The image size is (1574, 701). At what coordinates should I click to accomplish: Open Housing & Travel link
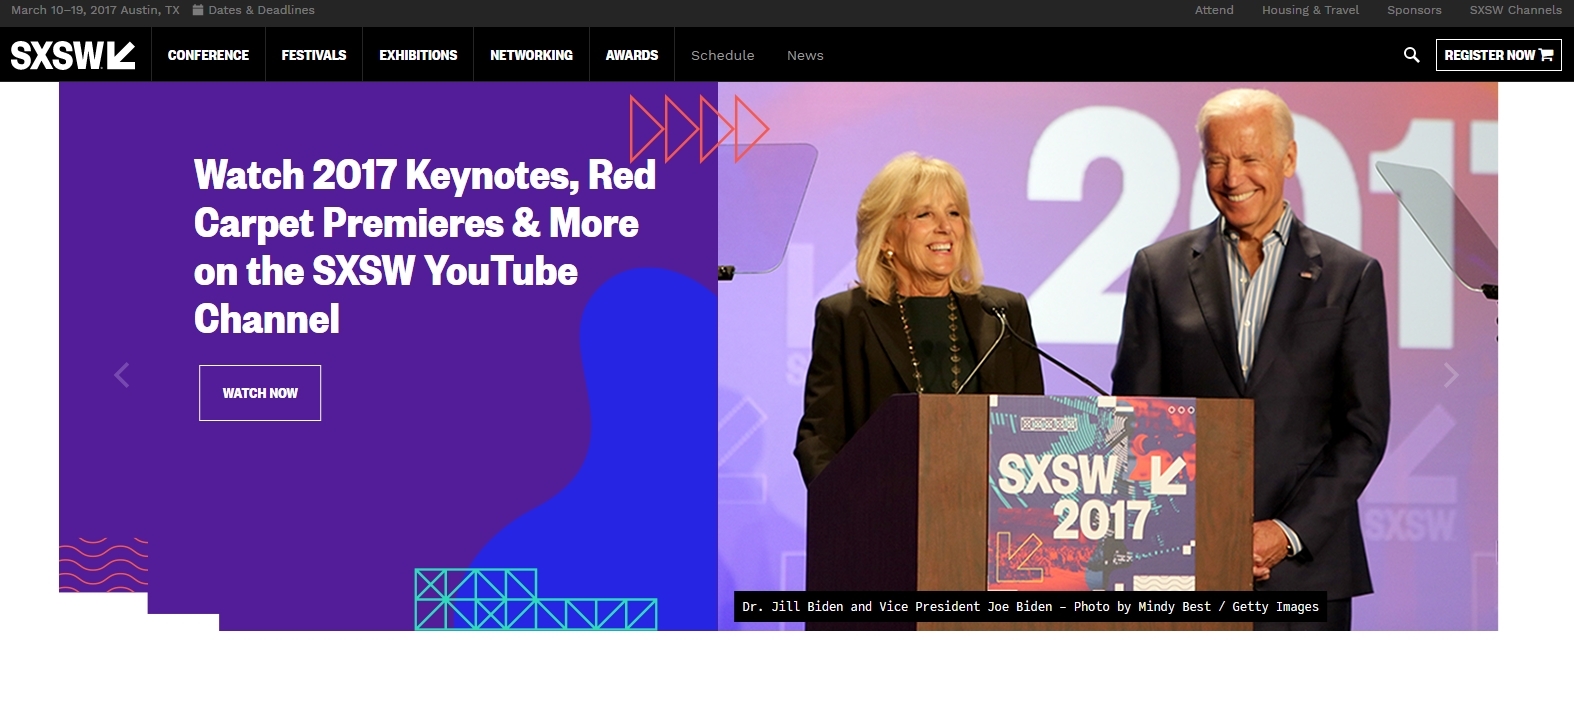(1310, 10)
